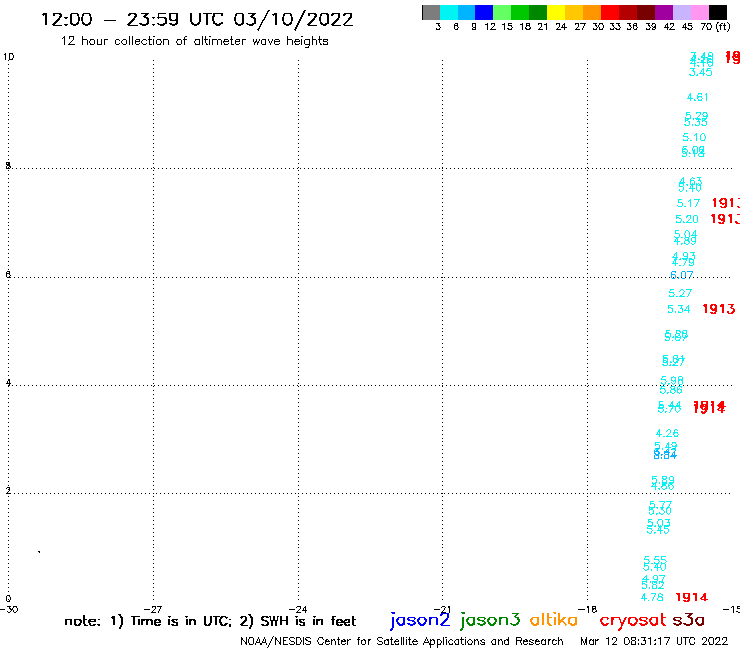Pick the bright red swatch in the color scale

[x=610, y=12]
